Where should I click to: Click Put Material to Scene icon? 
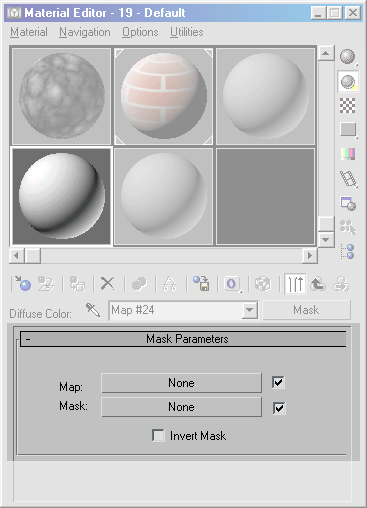coord(46,284)
